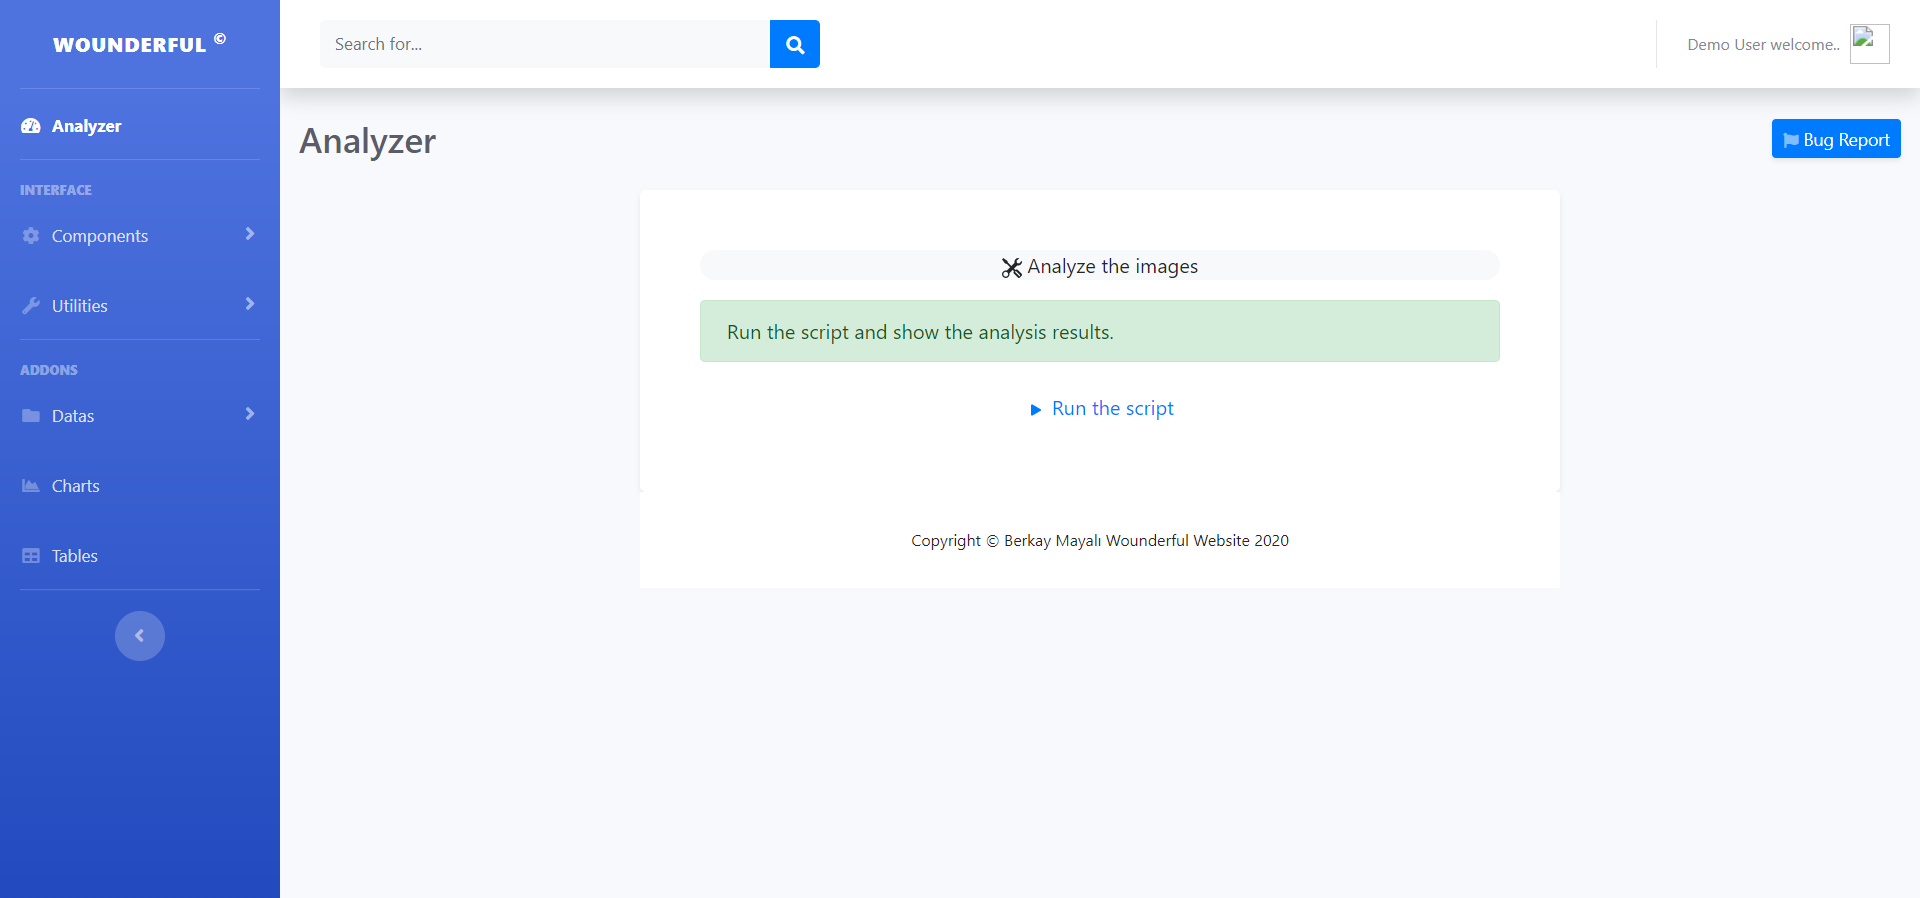Click the Tables grid icon
1920x898 pixels.
click(31, 556)
